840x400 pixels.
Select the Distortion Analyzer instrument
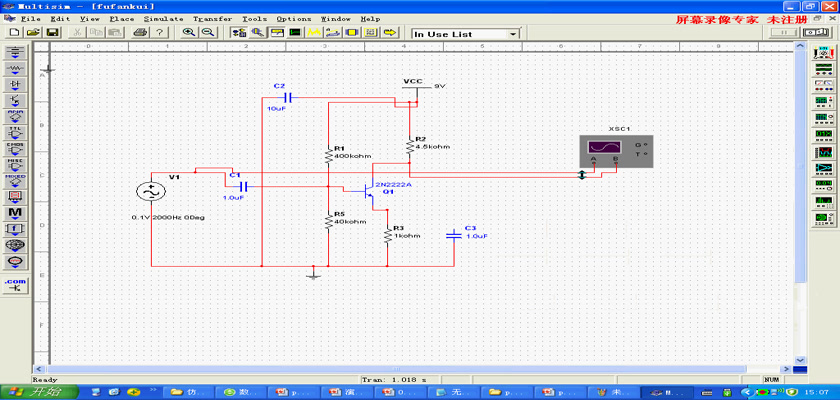(823, 185)
